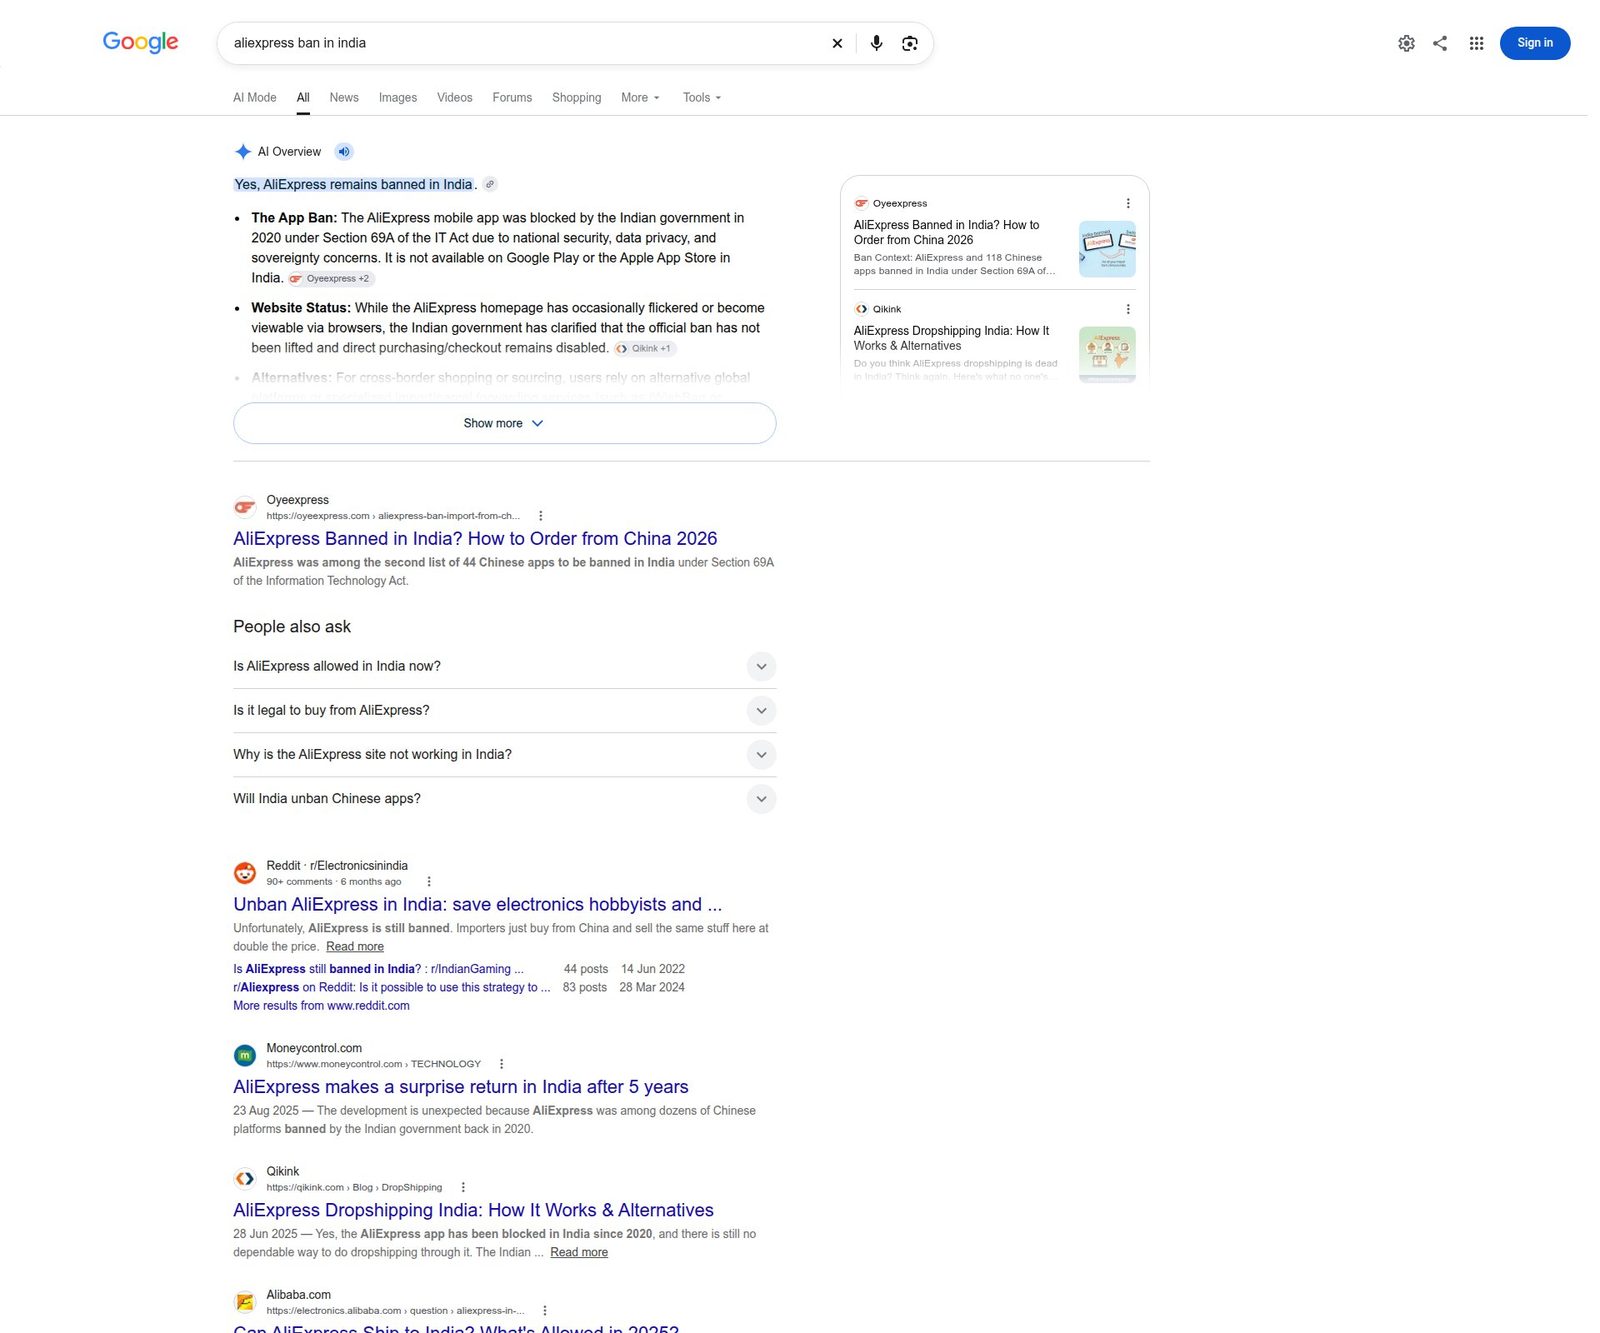Switch to the Videos tab
Image resolution: width=1600 pixels, height=1333 pixels.
tap(454, 97)
